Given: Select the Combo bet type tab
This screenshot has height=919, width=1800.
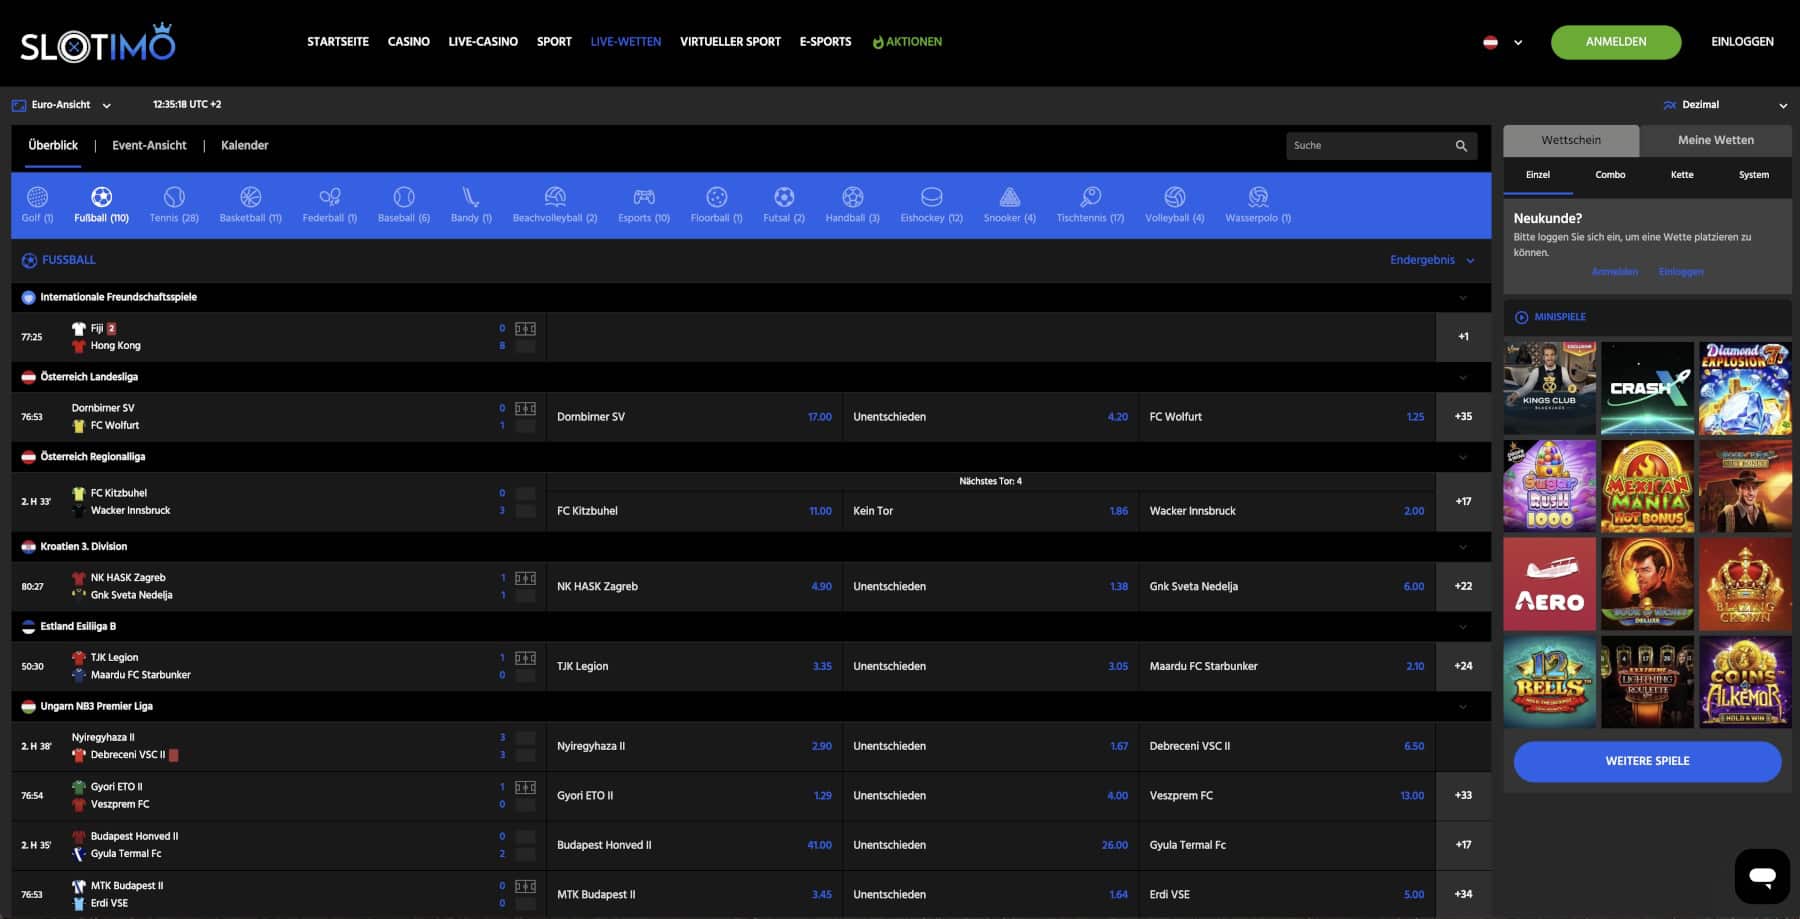Looking at the screenshot, I should (1610, 175).
